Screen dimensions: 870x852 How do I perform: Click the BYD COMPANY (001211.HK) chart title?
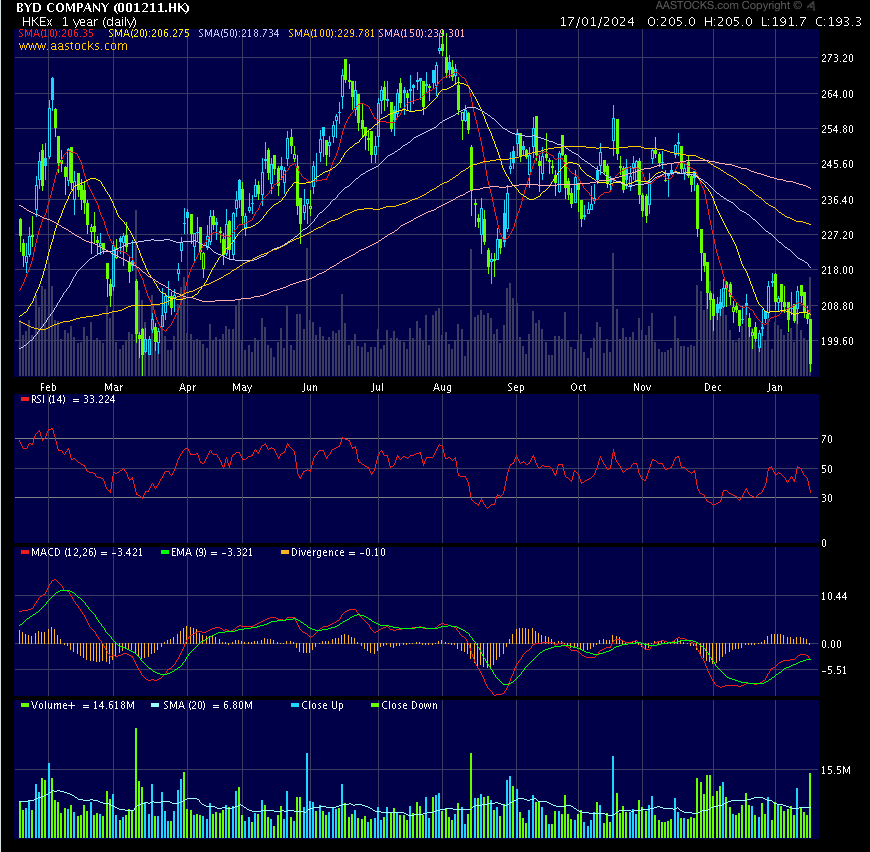[x=103, y=8]
